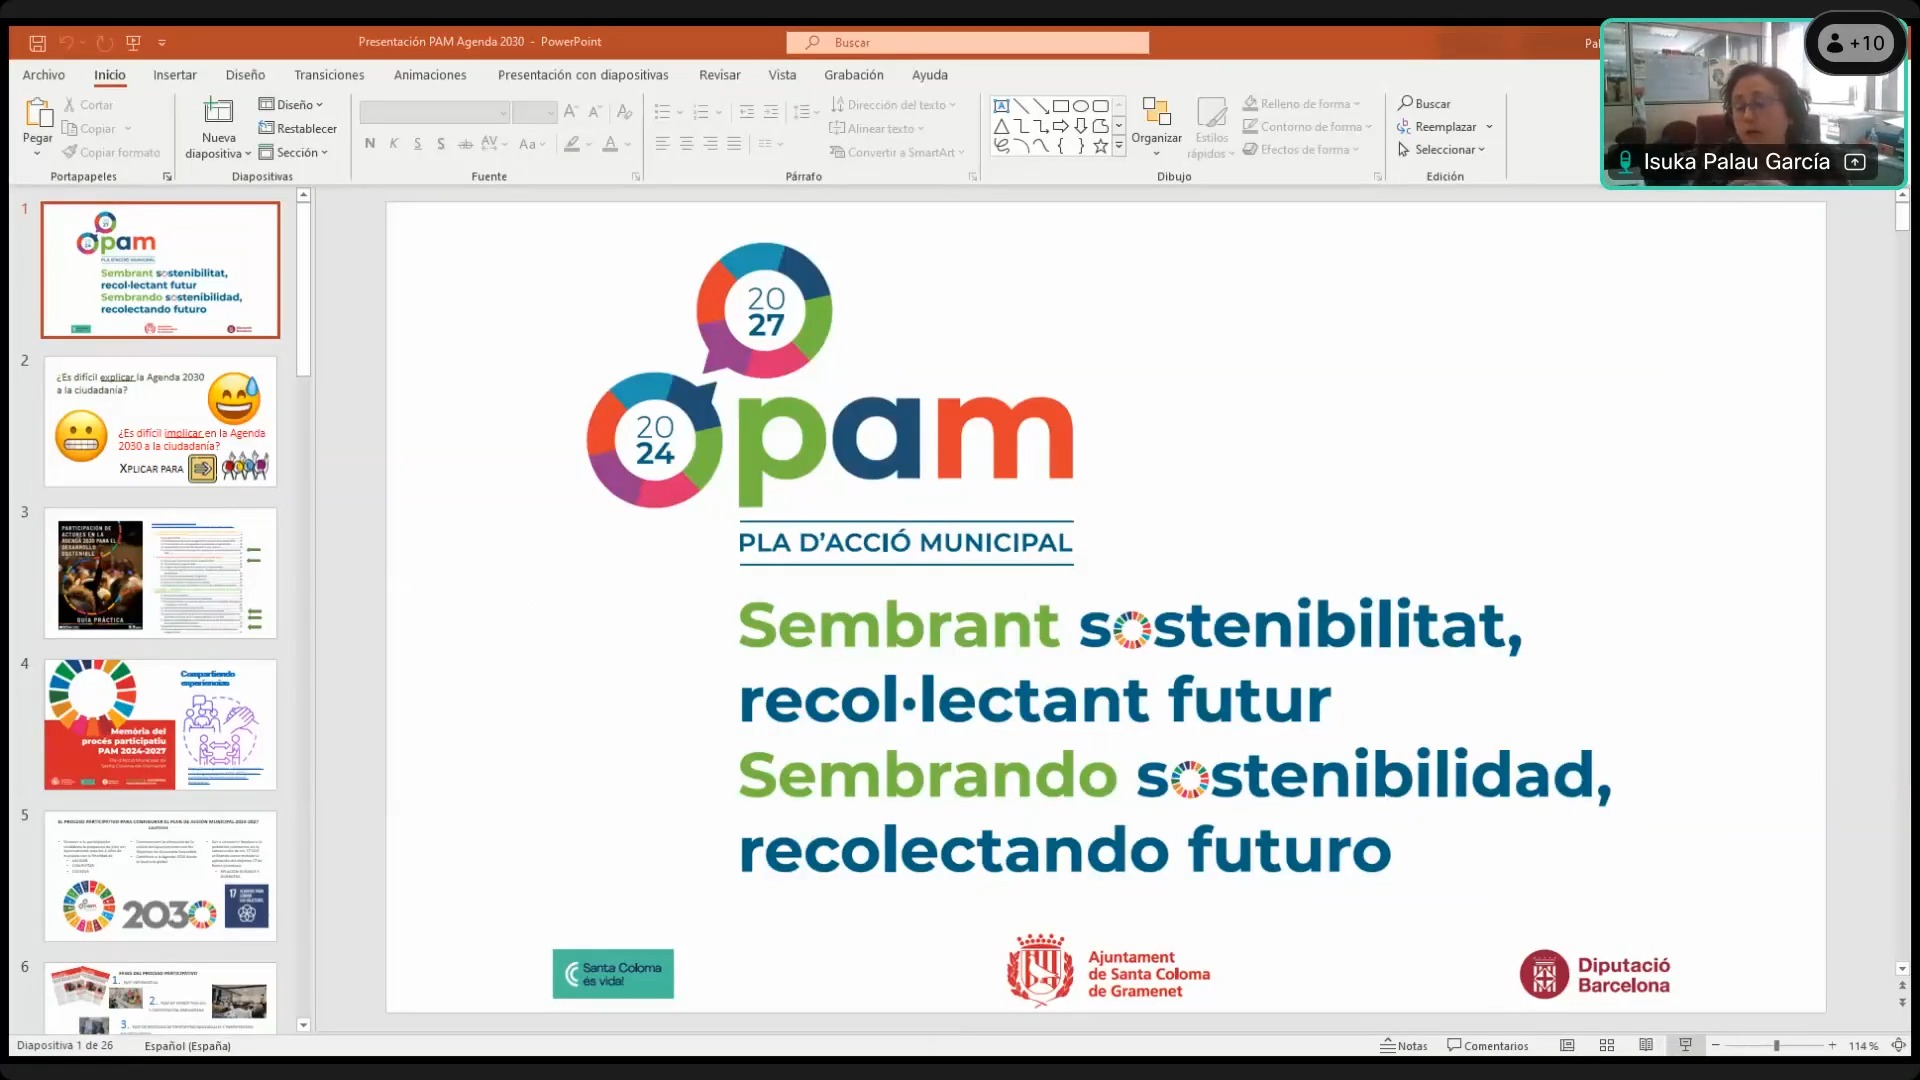1920x1080 pixels.
Task: Open Comentarios from the status bar
Action: pos(1488,1046)
